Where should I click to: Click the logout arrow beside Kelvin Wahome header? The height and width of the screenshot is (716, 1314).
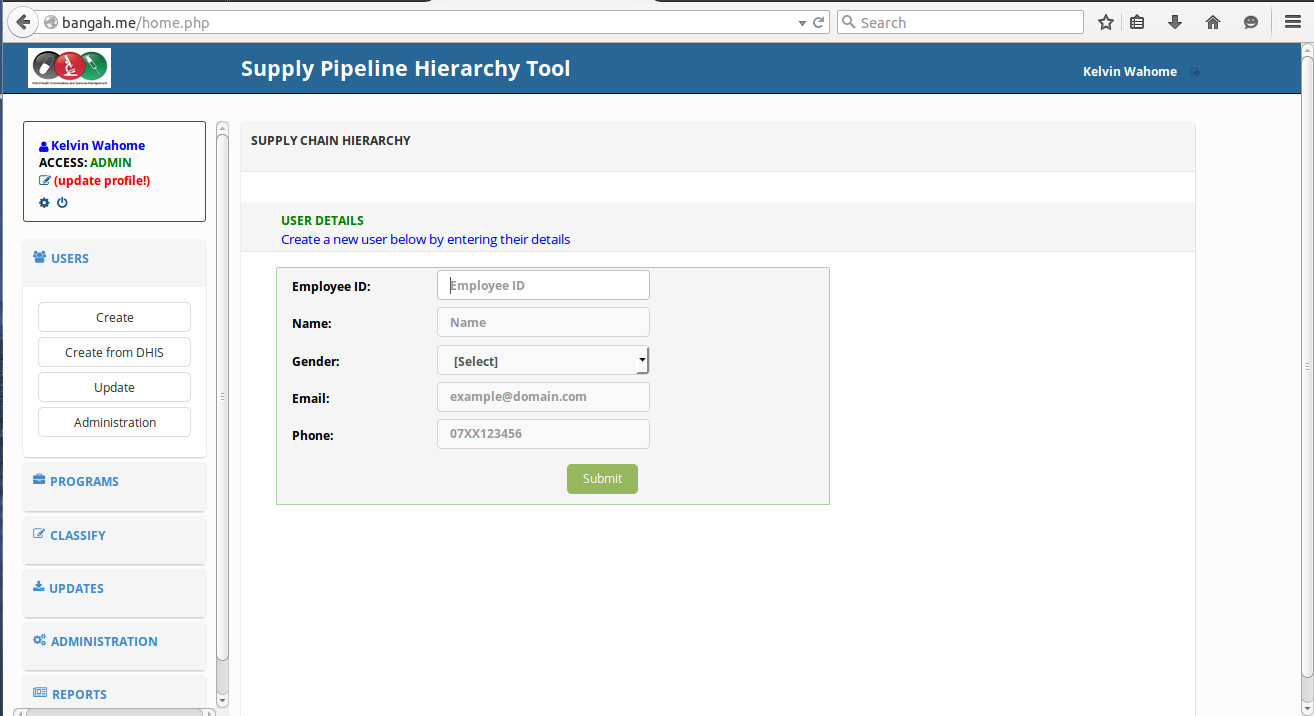pos(1195,72)
